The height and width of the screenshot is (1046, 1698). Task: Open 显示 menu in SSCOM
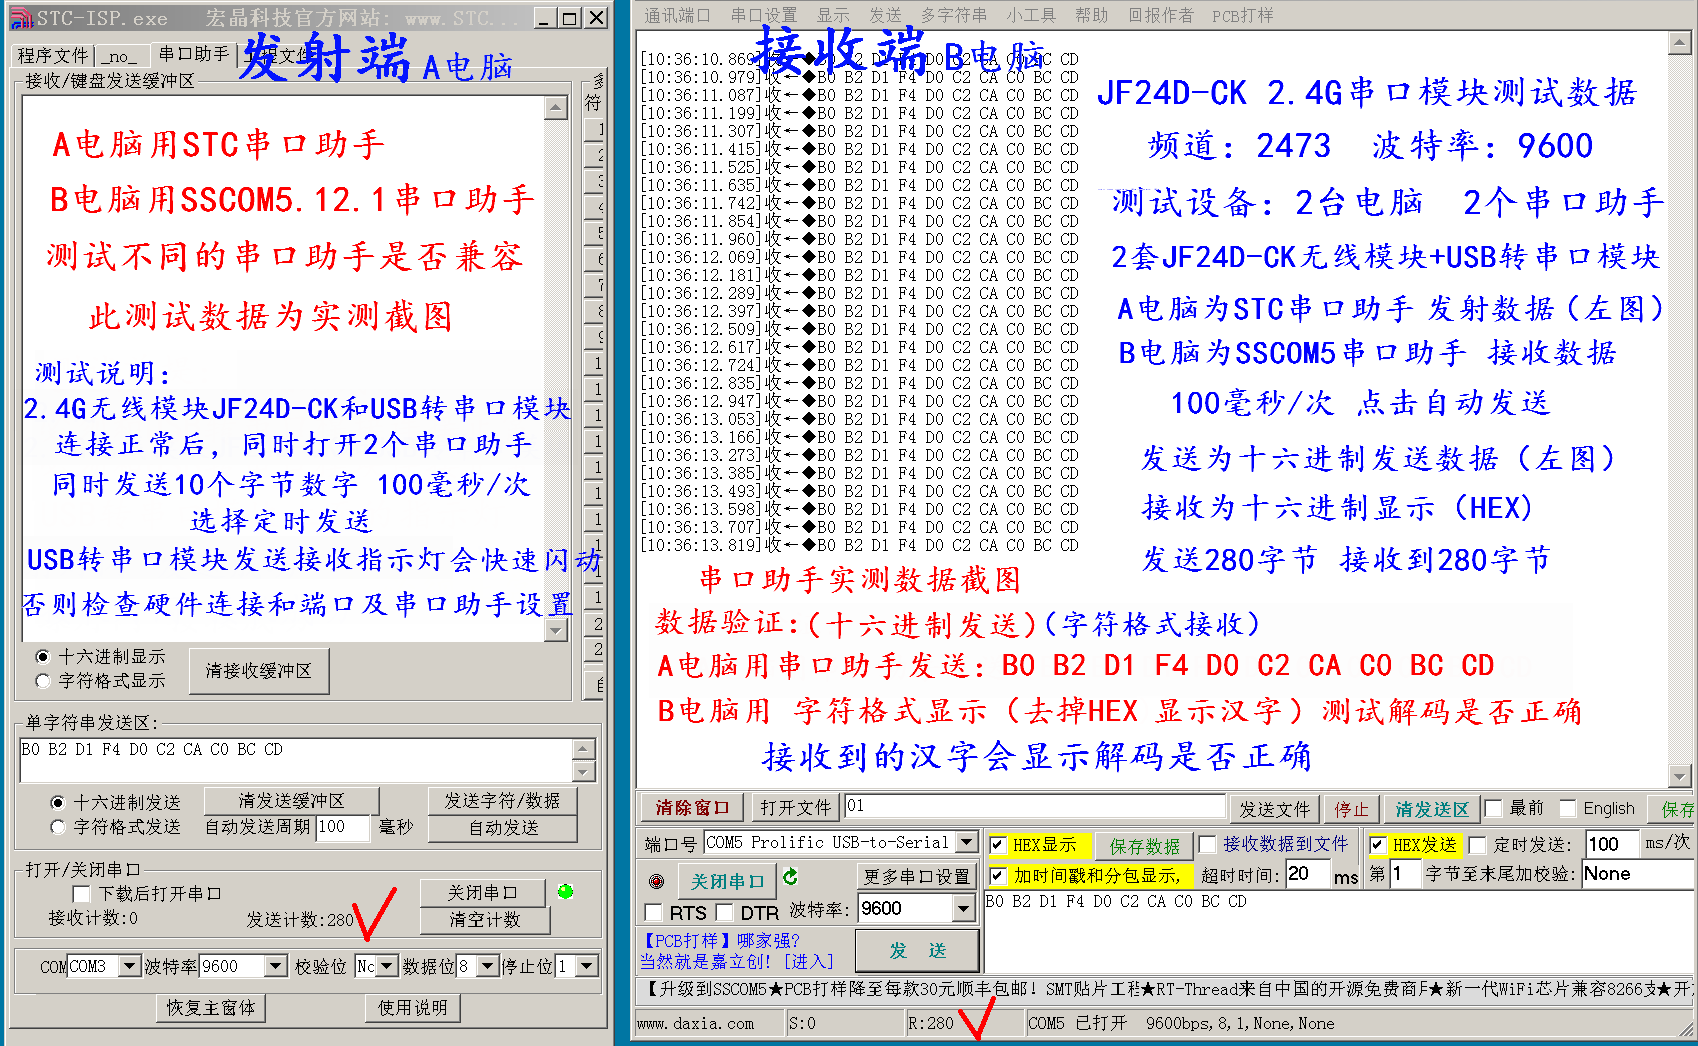point(833,16)
